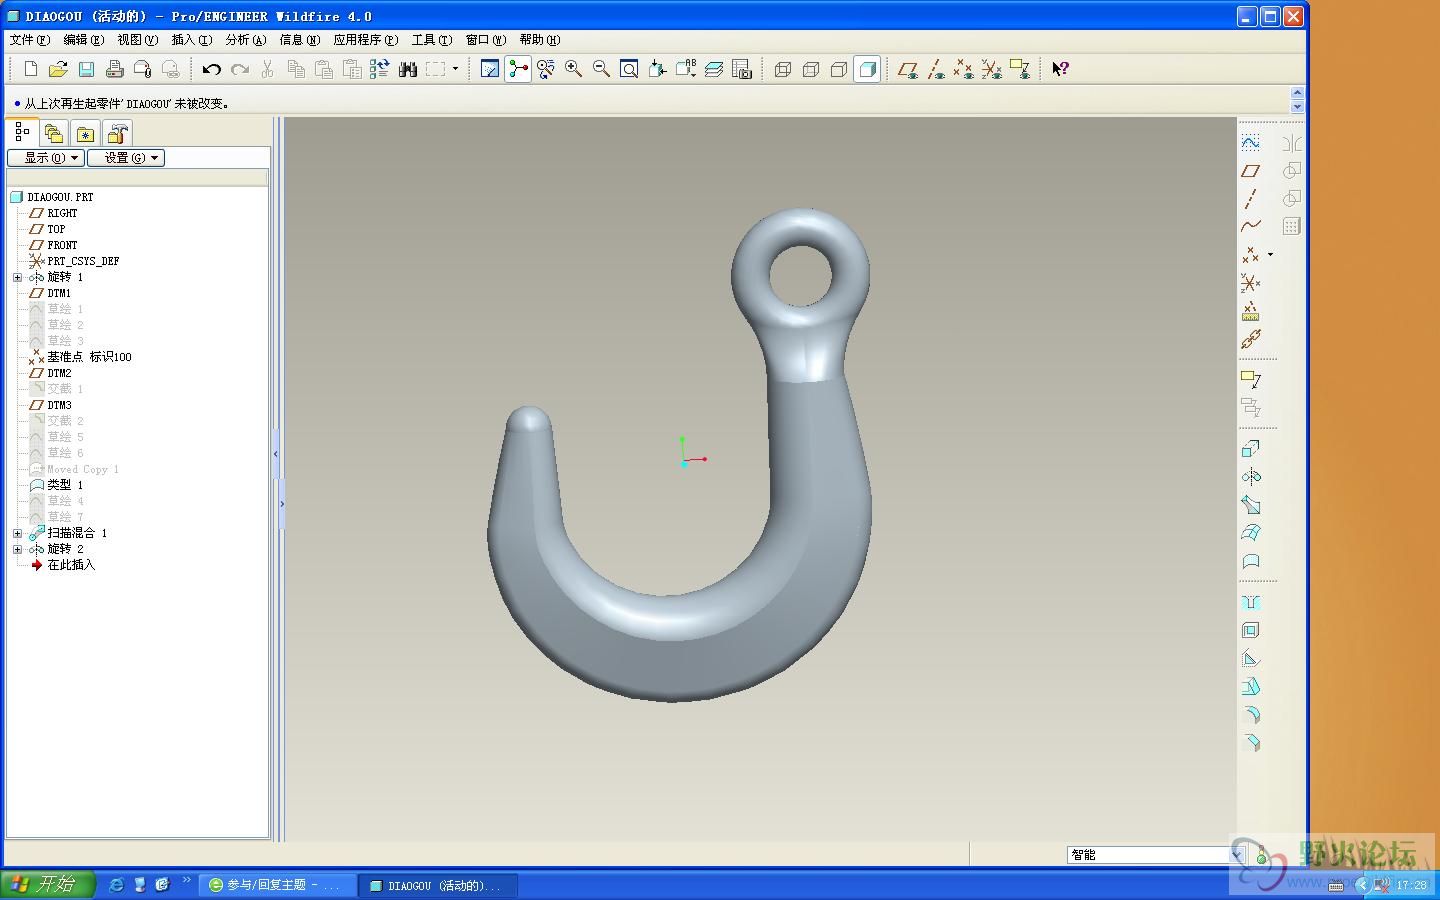This screenshot has height=900, width=1440.
Task: Click the Zoom Out magnifier
Action: [x=601, y=69]
